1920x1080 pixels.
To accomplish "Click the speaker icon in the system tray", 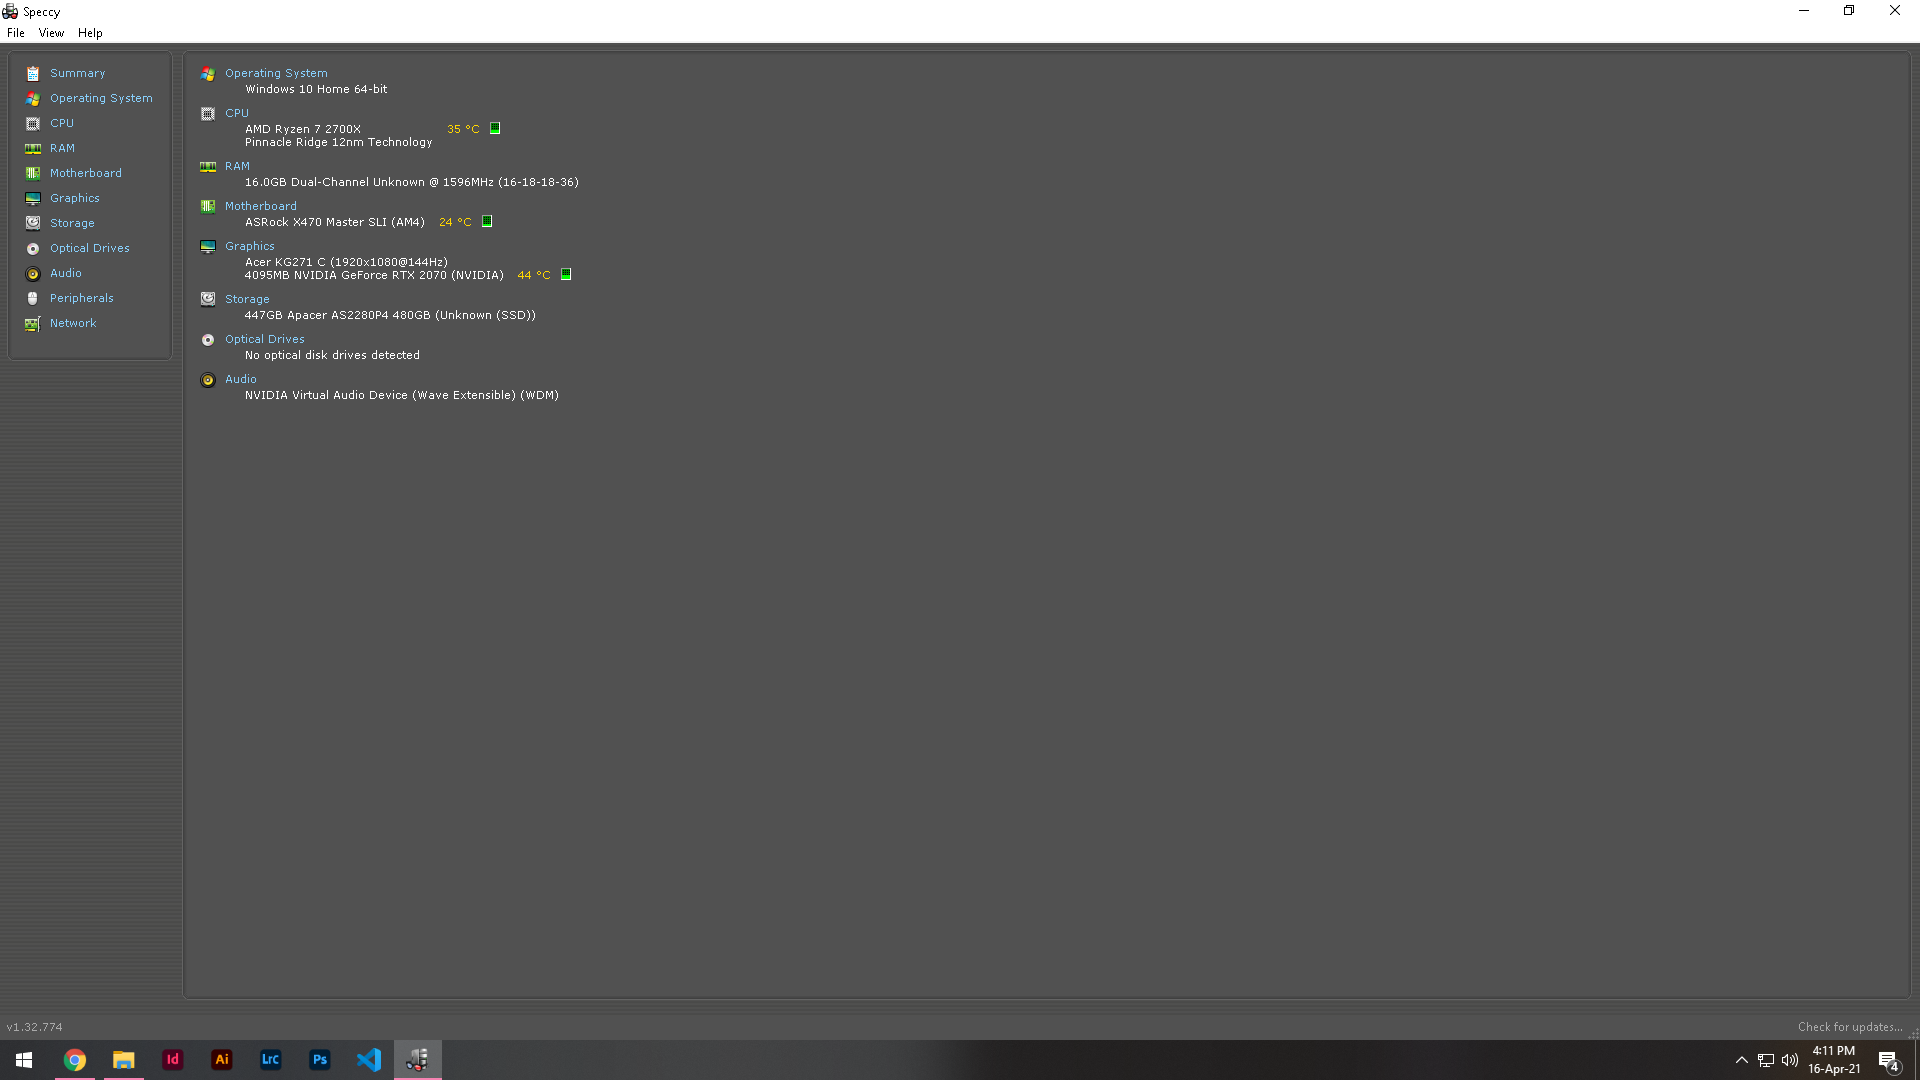I will click(1790, 1060).
